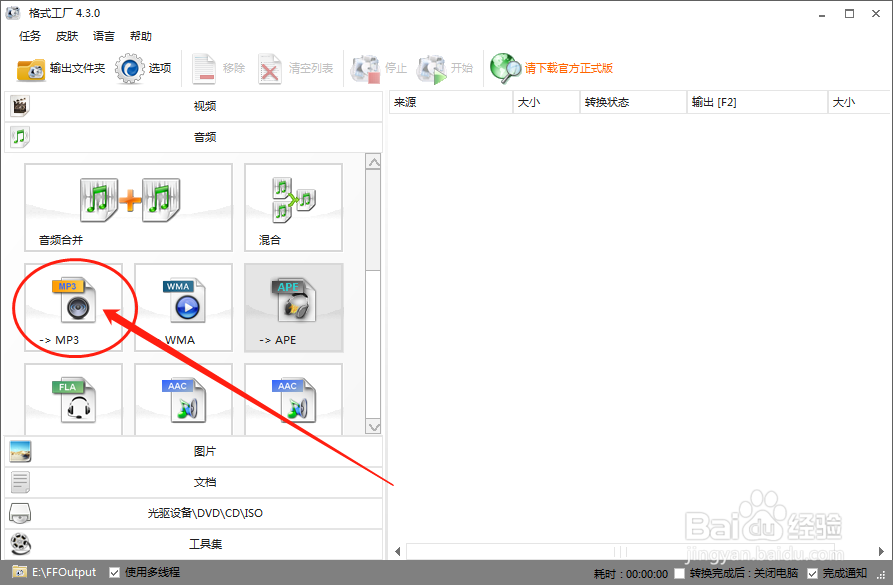
Task: Open the APE converter
Action: (x=293, y=305)
